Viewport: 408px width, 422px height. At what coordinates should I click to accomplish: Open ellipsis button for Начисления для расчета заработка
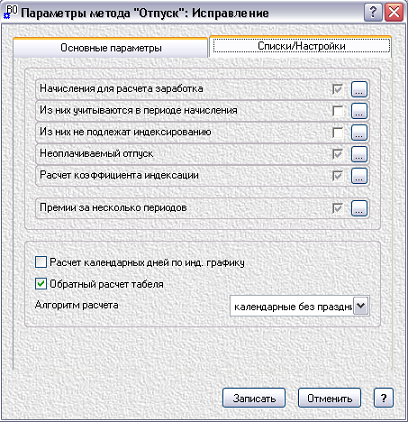pos(359,89)
